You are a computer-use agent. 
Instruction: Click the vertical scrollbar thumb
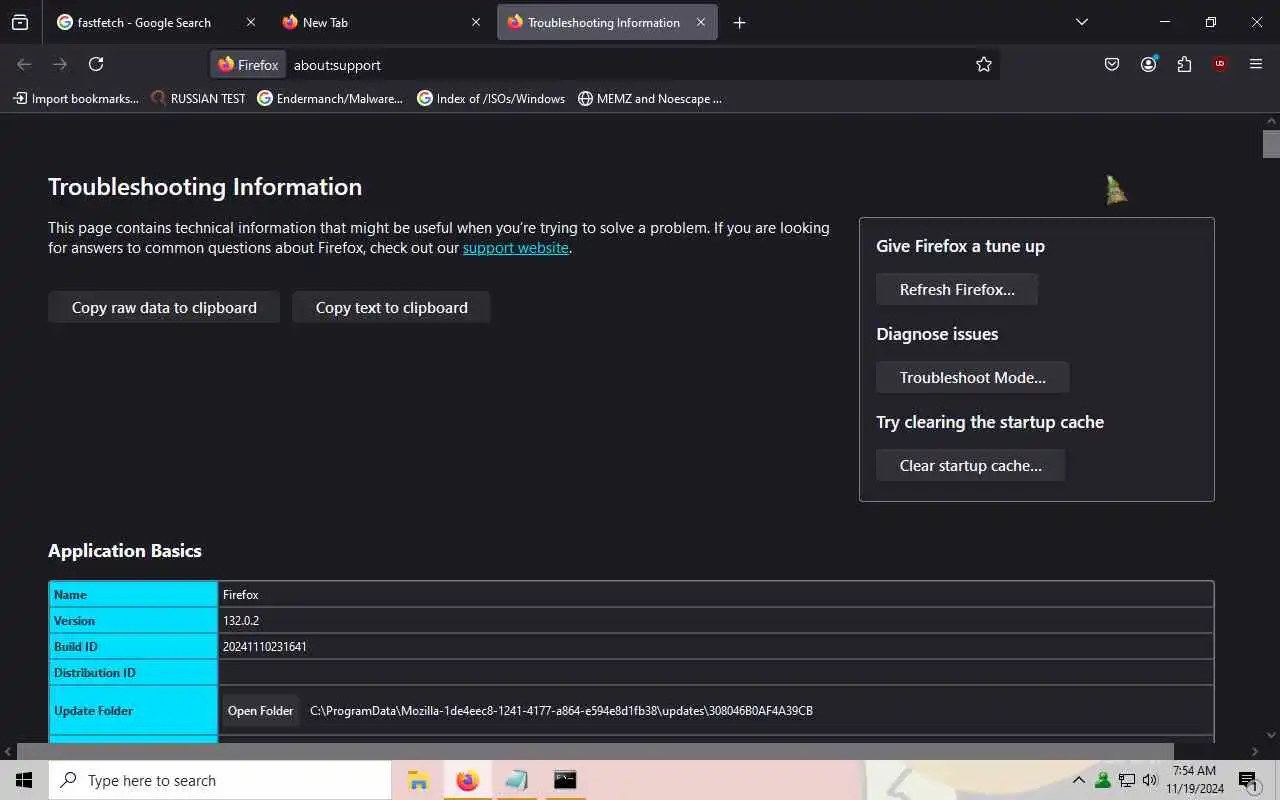pyautogui.click(x=1271, y=143)
